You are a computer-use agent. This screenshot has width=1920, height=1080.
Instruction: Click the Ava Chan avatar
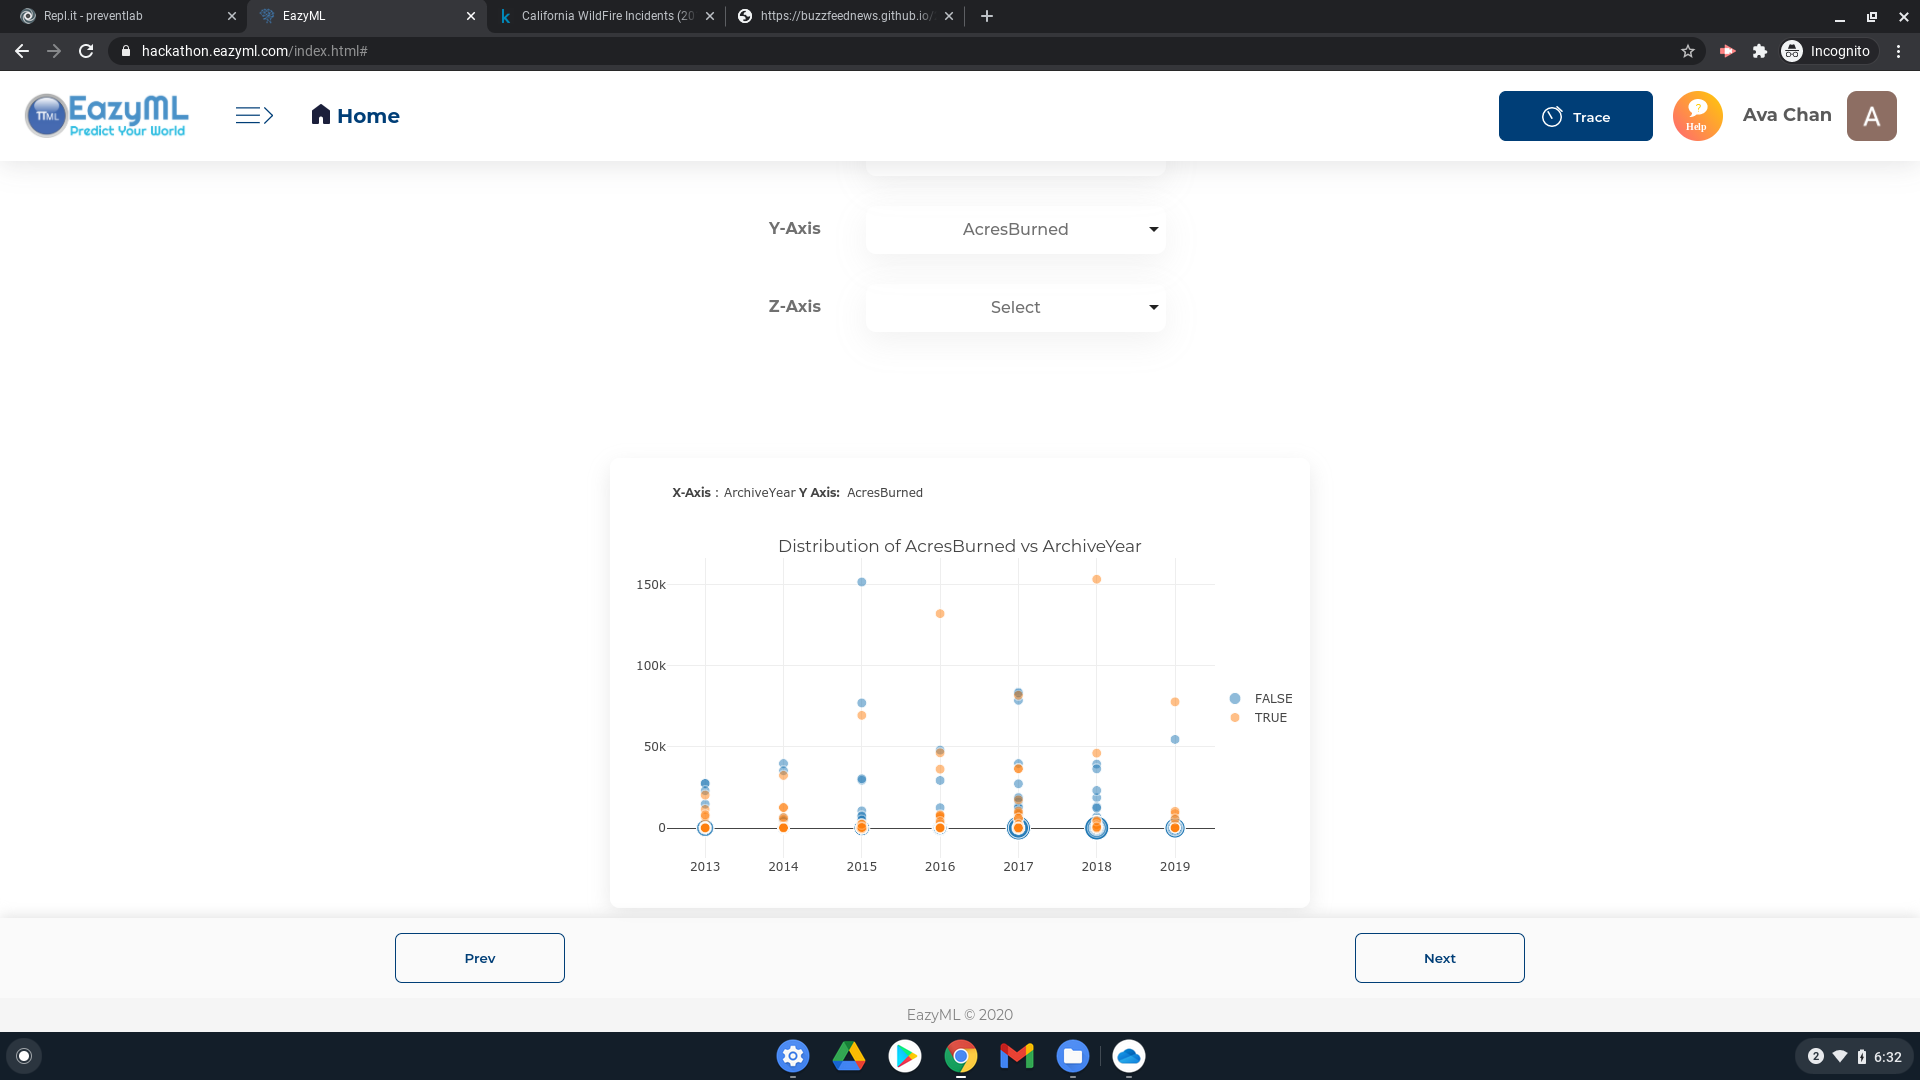tap(1871, 116)
